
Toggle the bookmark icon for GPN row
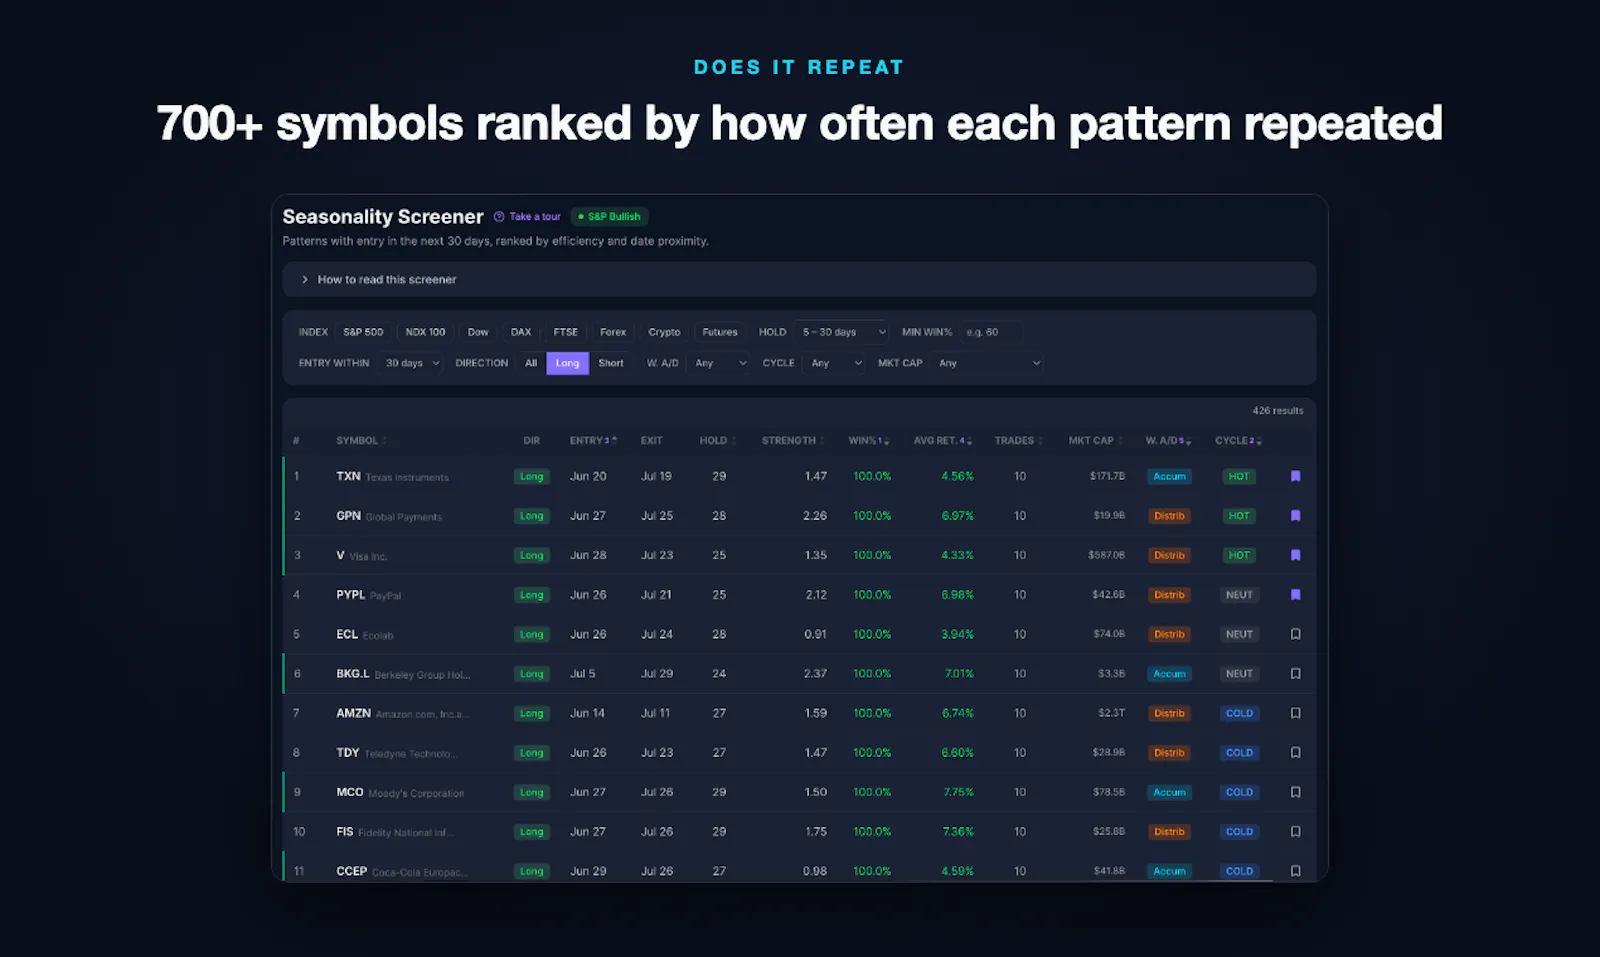click(x=1295, y=516)
